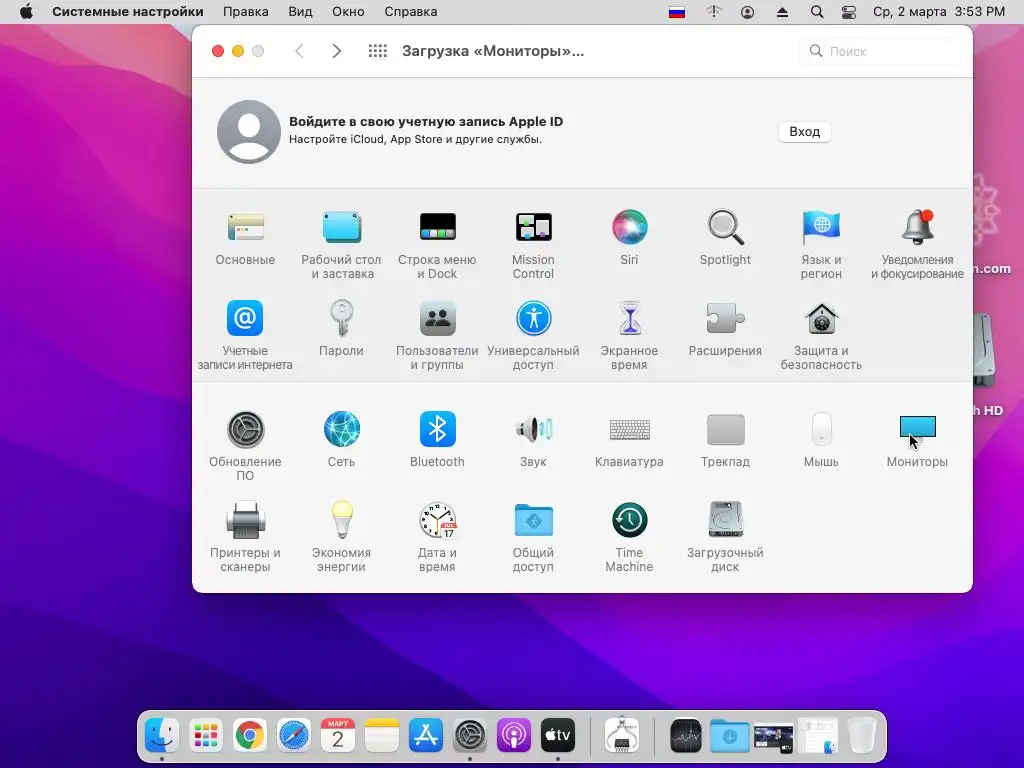
Task: Open the eject icon in the menu bar
Action: pos(782,12)
